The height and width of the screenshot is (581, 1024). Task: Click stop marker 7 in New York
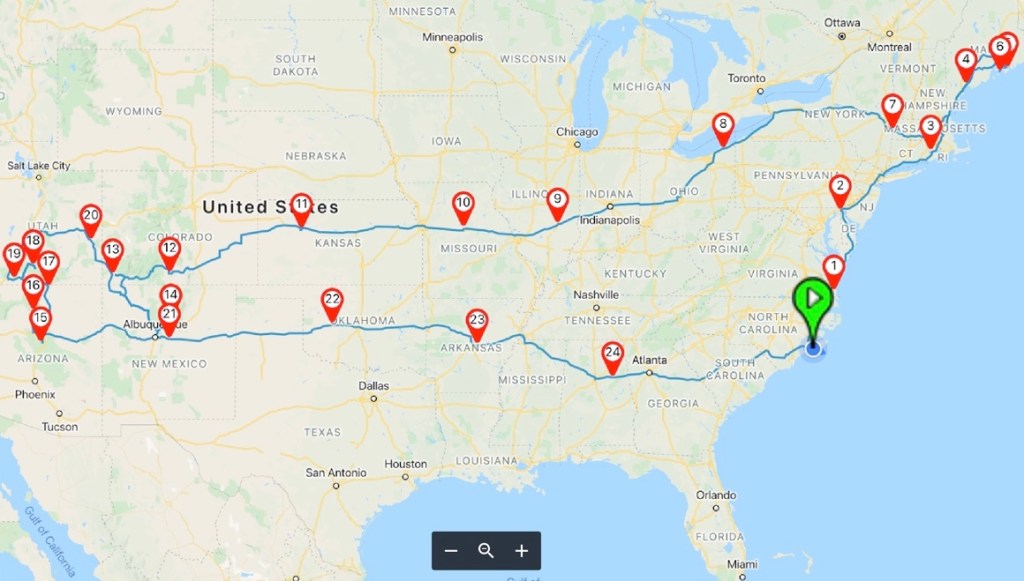click(x=892, y=110)
